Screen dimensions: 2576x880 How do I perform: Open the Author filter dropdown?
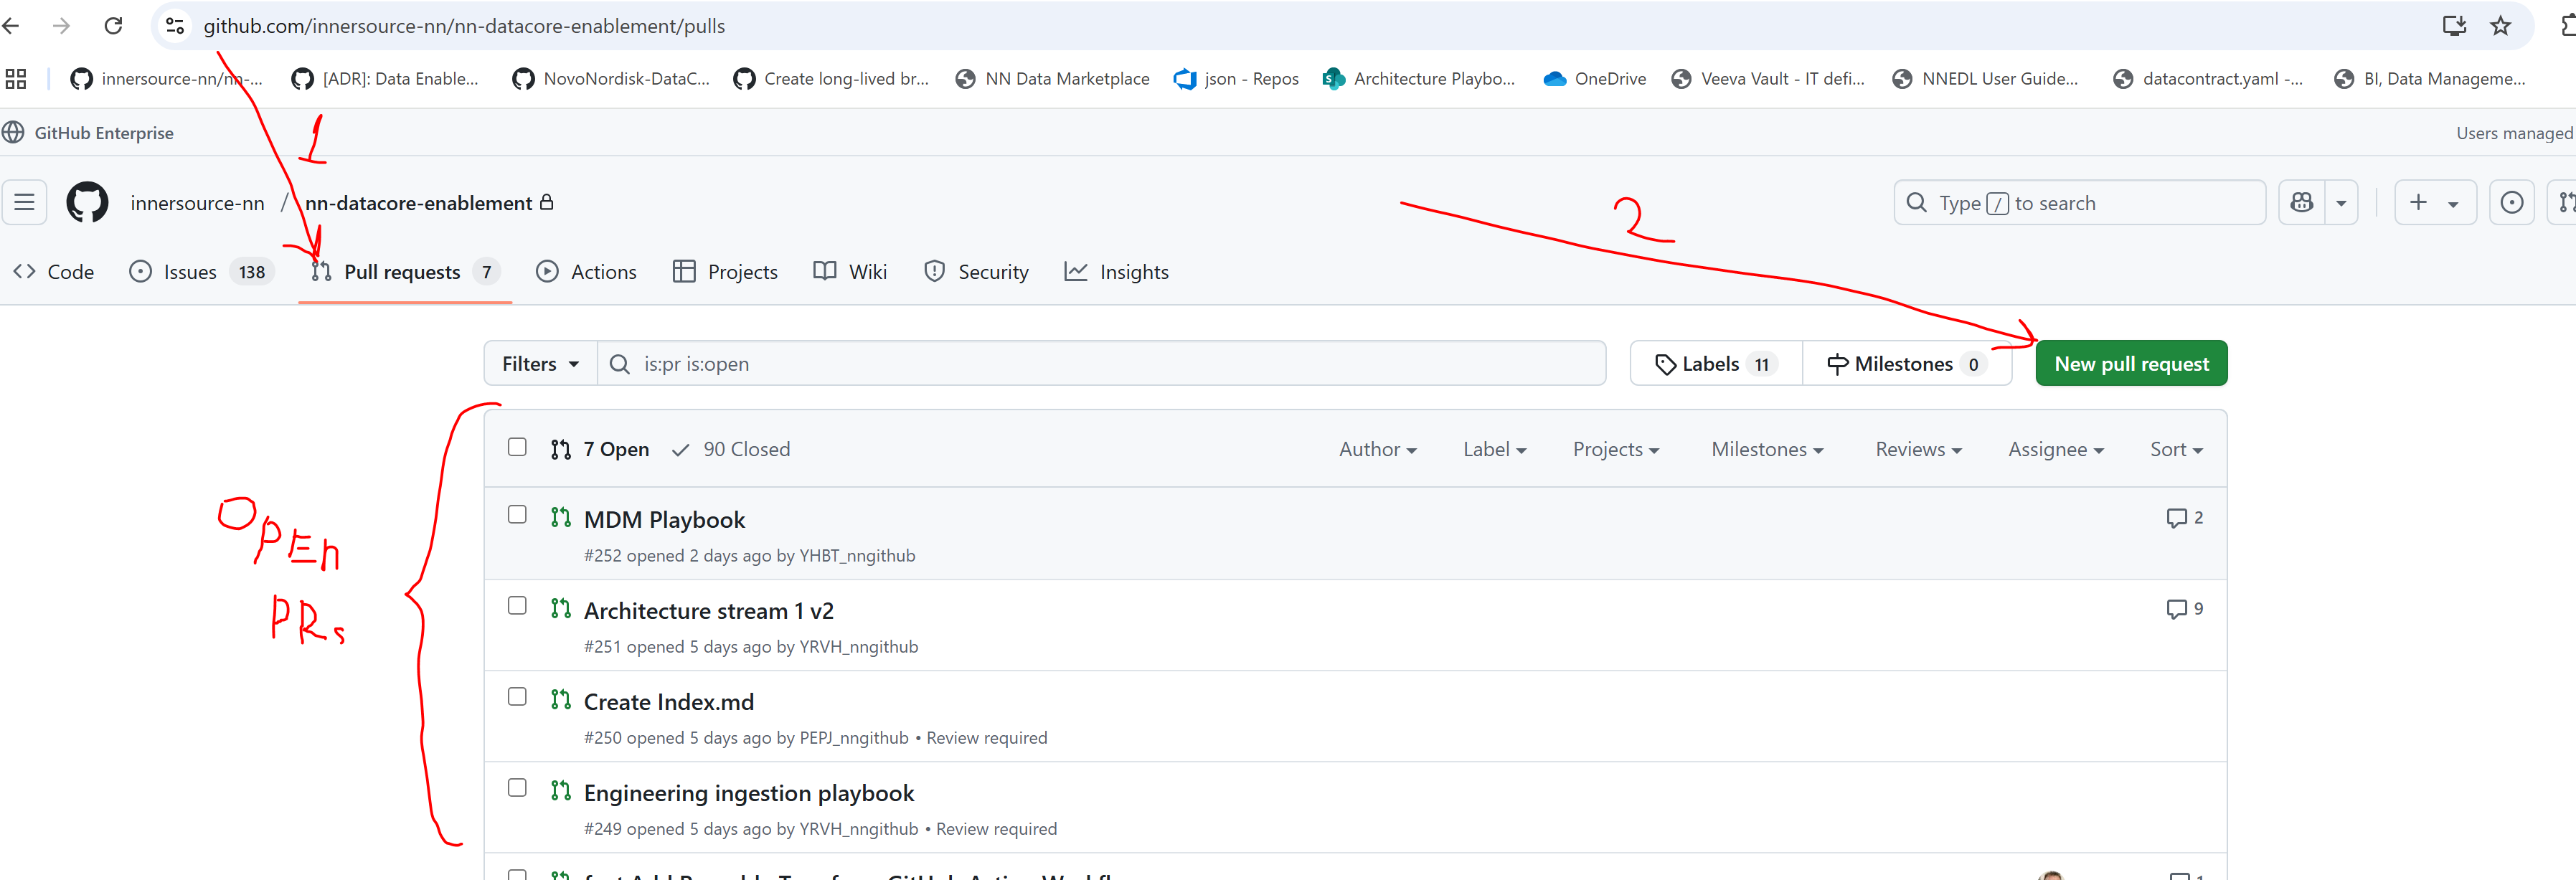tap(1377, 450)
